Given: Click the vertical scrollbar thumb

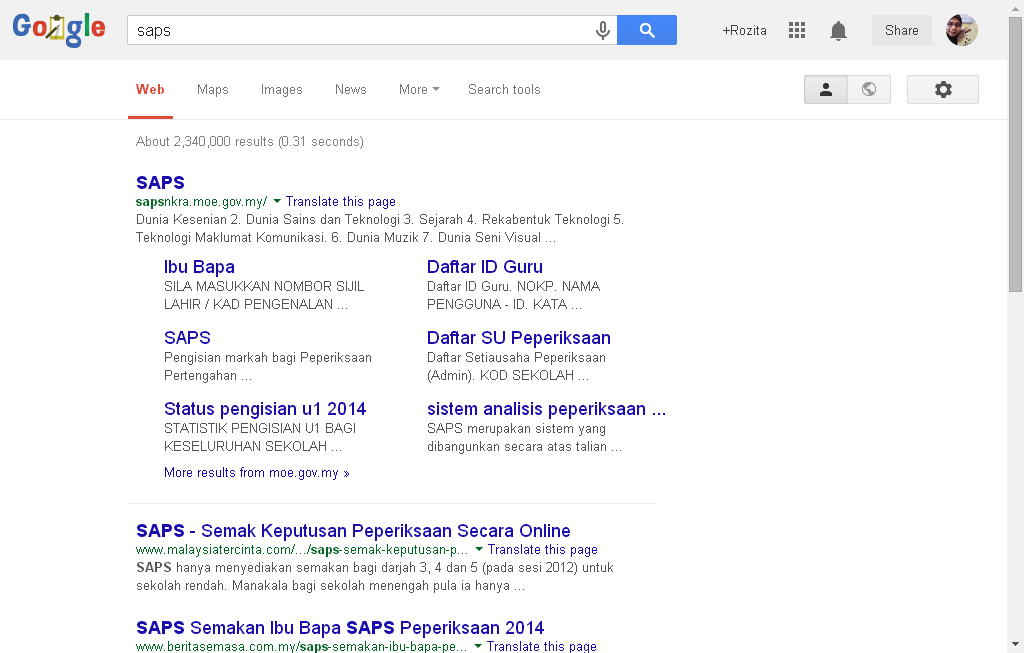Looking at the screenshot, I should tap(1016, 154).
